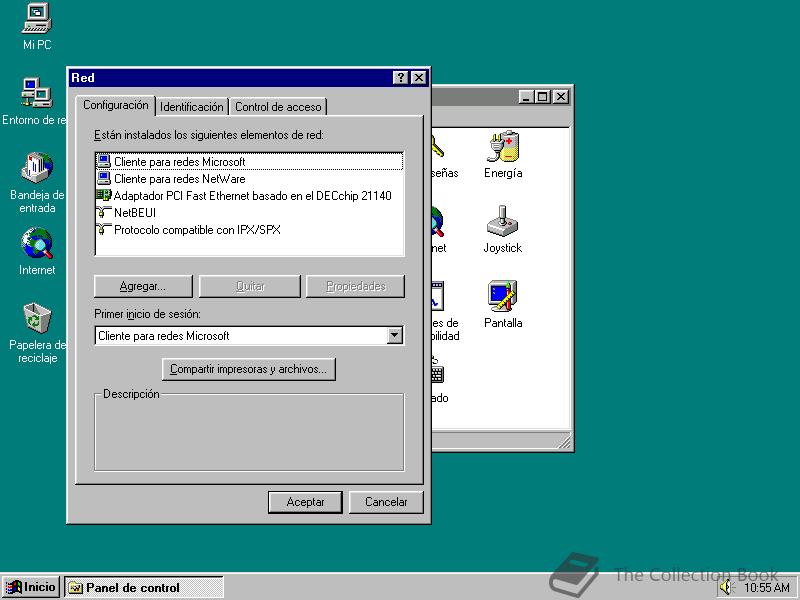Open Energía icon in Panel de control
The width and height of the screenshot is (800, 600).
point(503,155)
